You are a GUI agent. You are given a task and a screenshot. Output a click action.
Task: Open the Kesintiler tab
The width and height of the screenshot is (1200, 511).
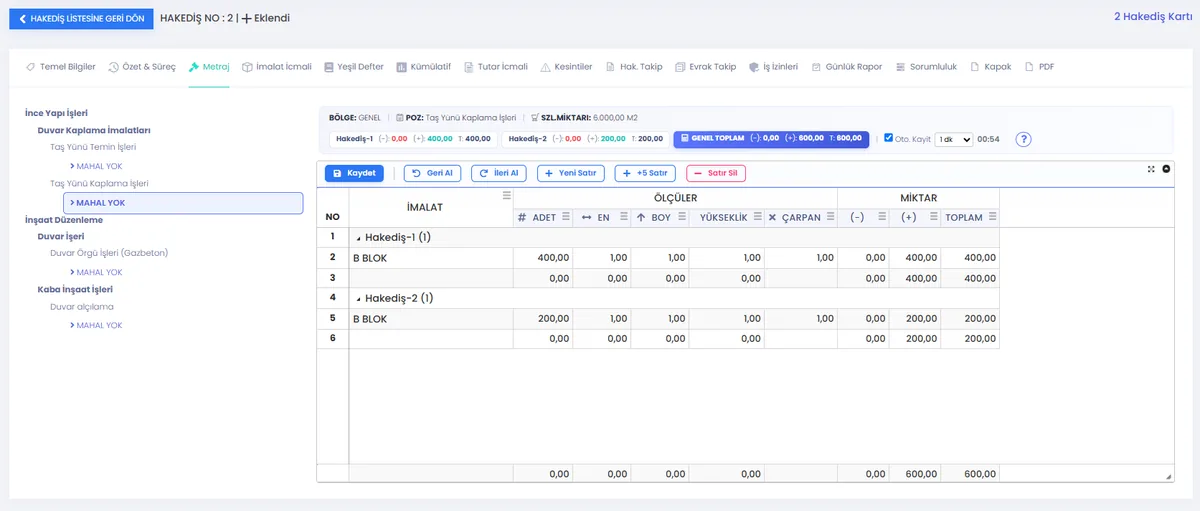[x=566, y=67]
